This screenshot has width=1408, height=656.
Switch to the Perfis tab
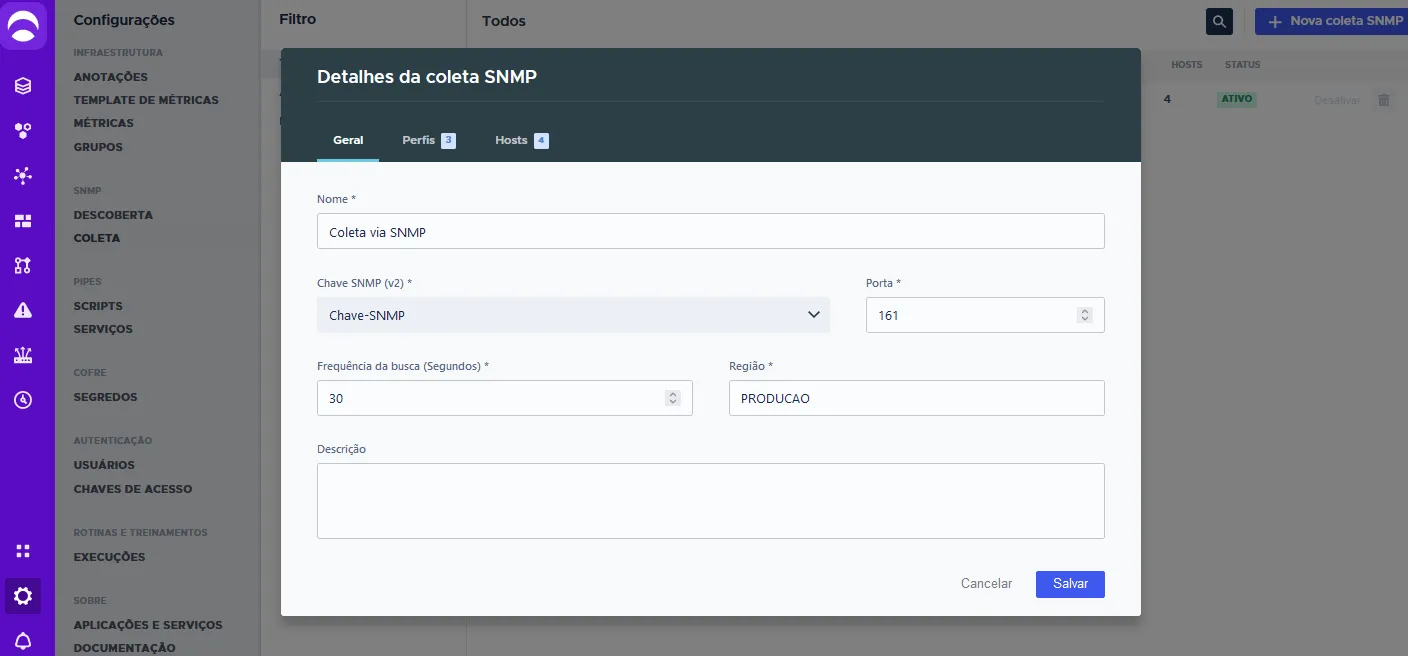(429, 141)
